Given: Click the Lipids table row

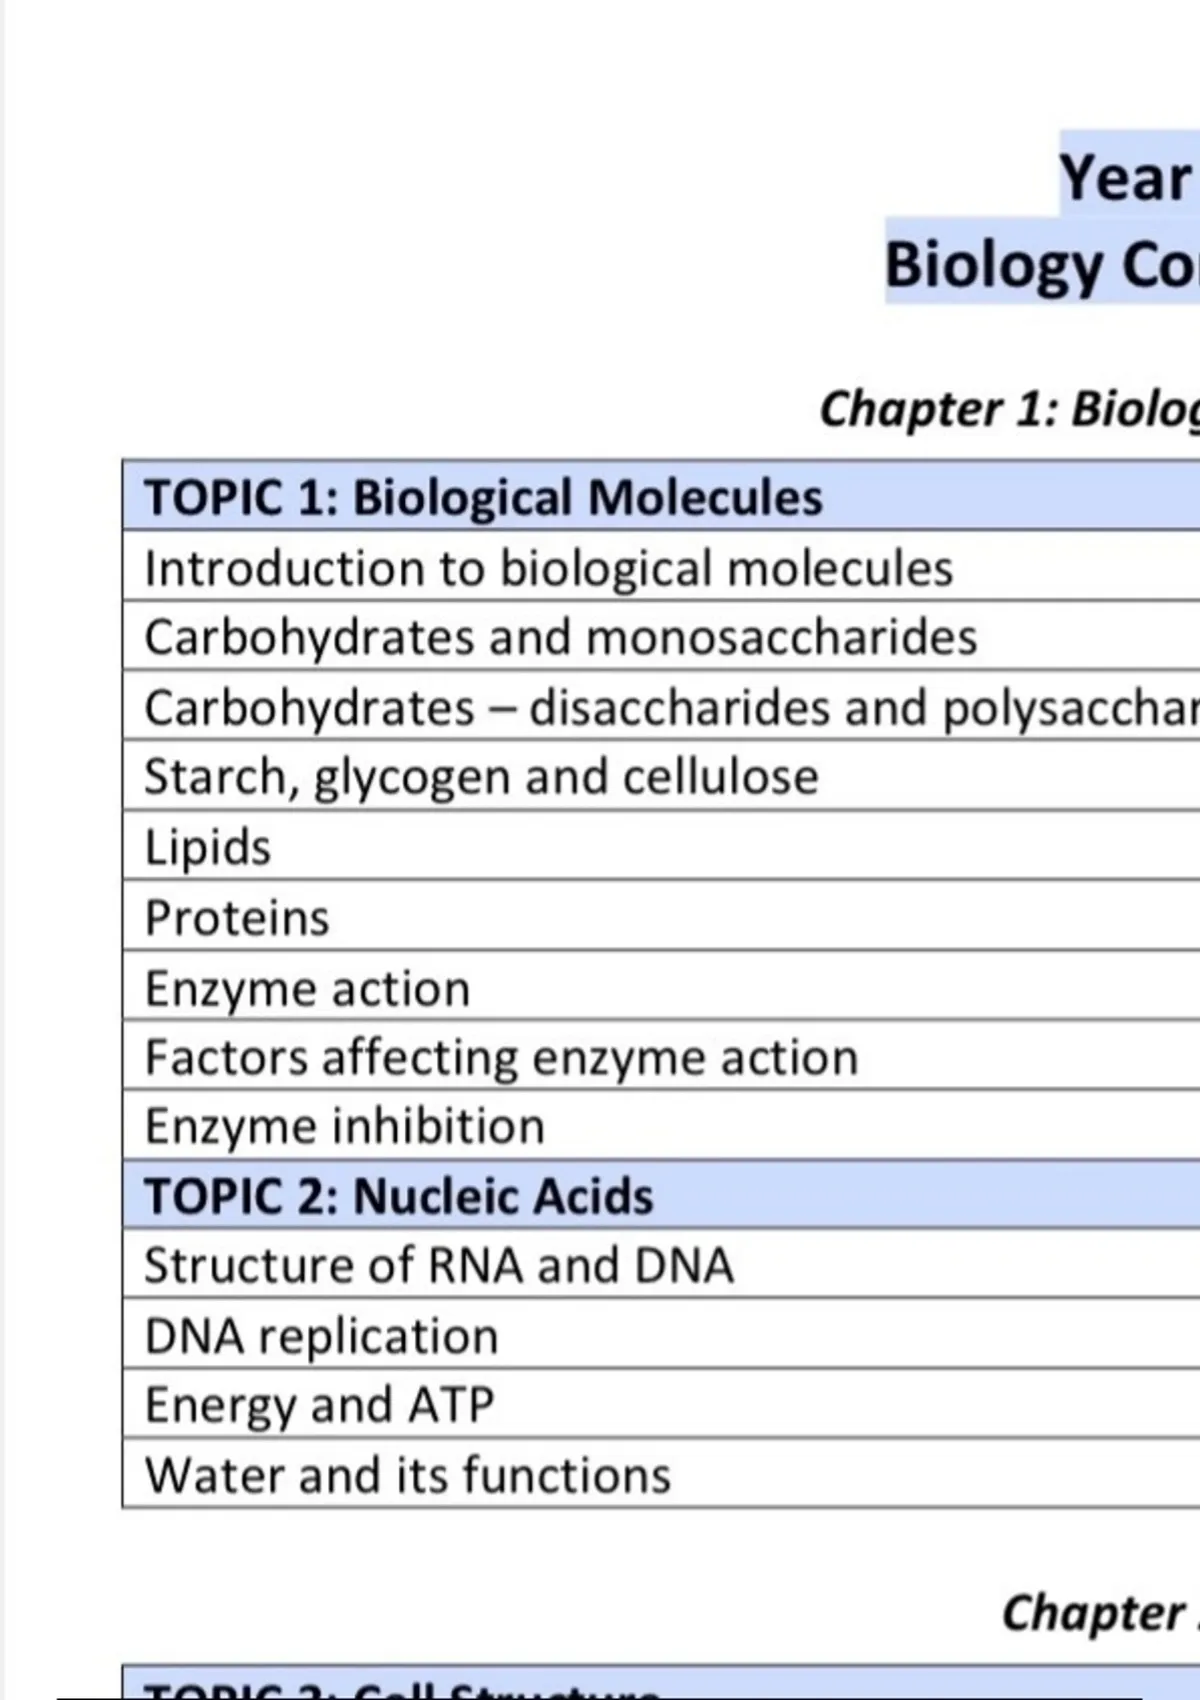Looking at the screenshot, I should tap(208, 847).
